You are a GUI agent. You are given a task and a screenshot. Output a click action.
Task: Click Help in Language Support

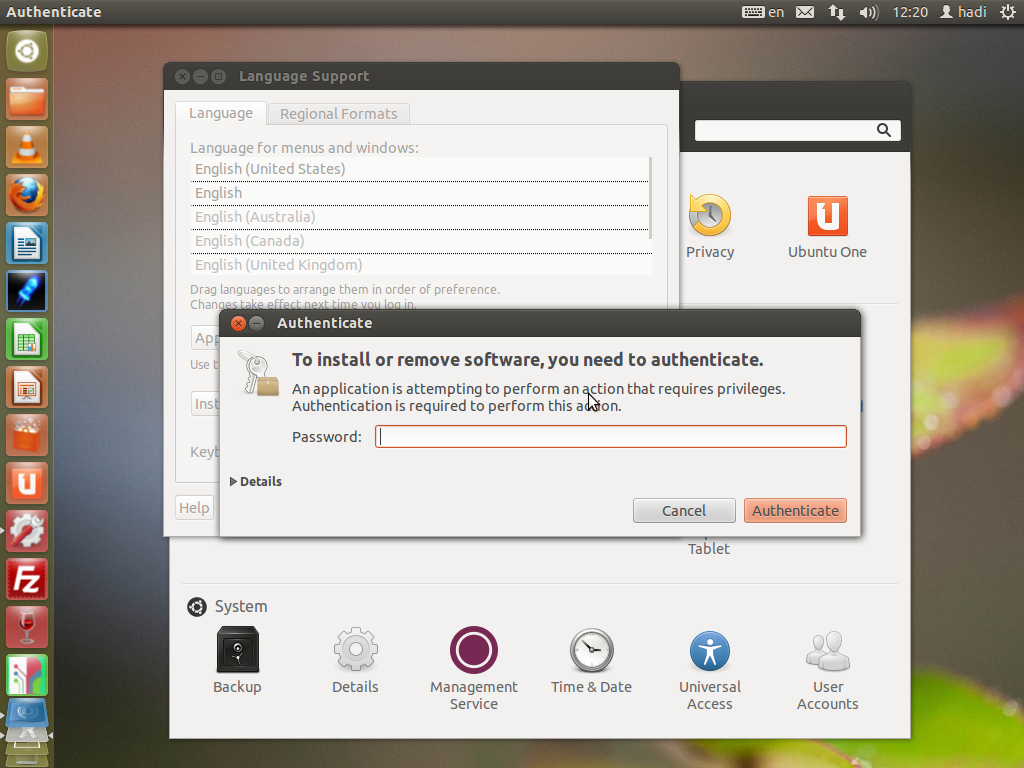[194, 507]
